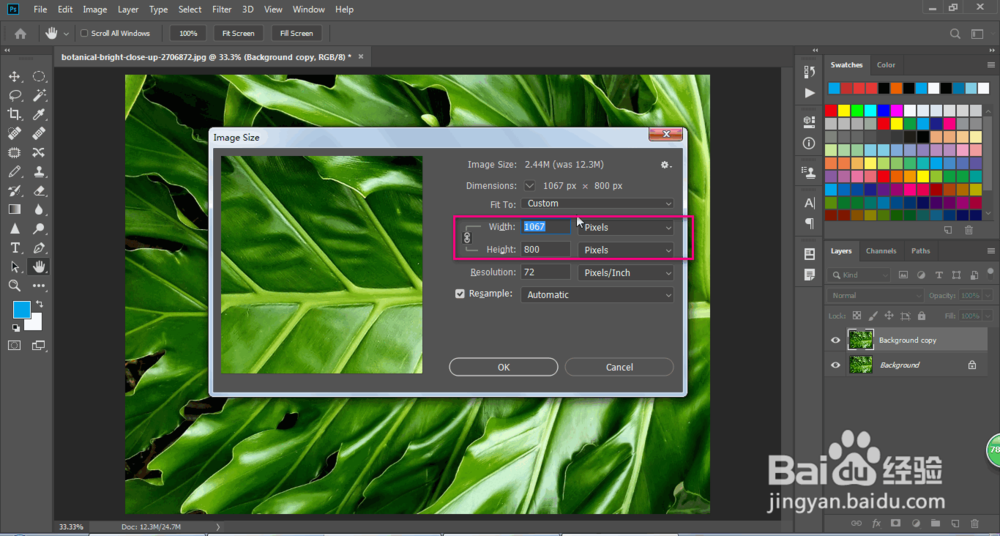The image size is (1000, 536).
Task: Switch to the Channels tab
Action: (881, 251)
